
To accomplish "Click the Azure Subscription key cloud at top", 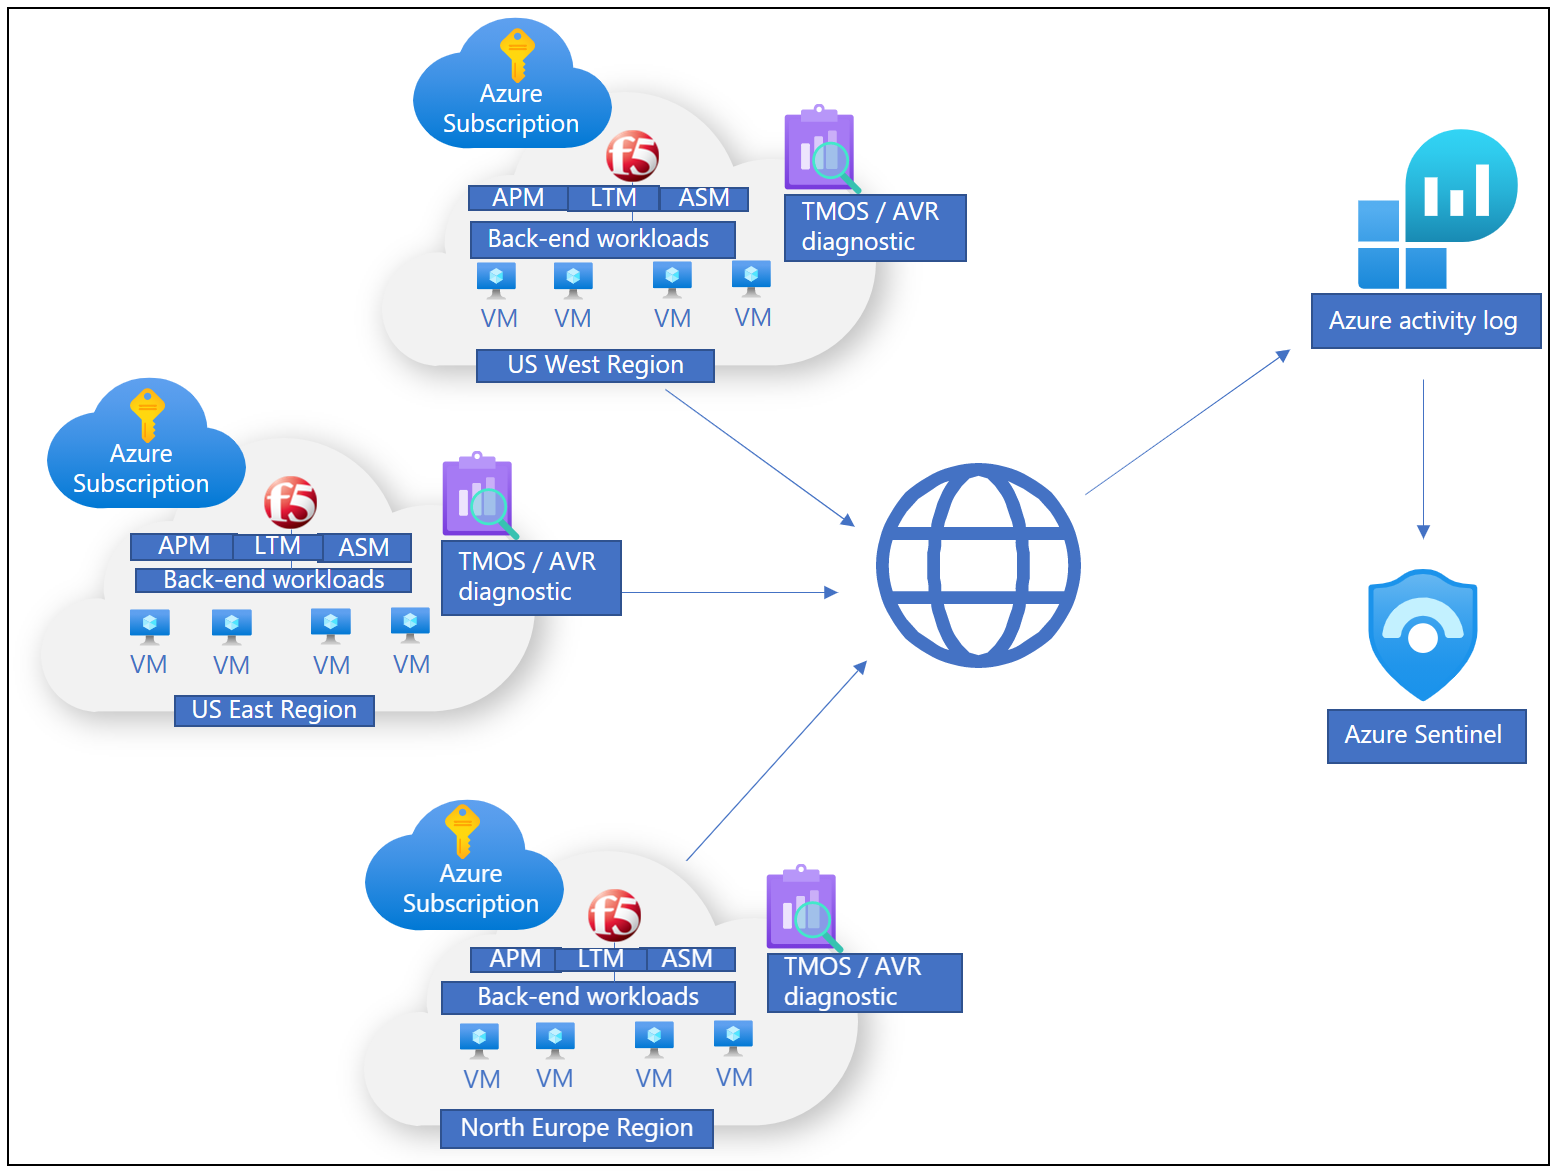I will (x=512, y=86).
